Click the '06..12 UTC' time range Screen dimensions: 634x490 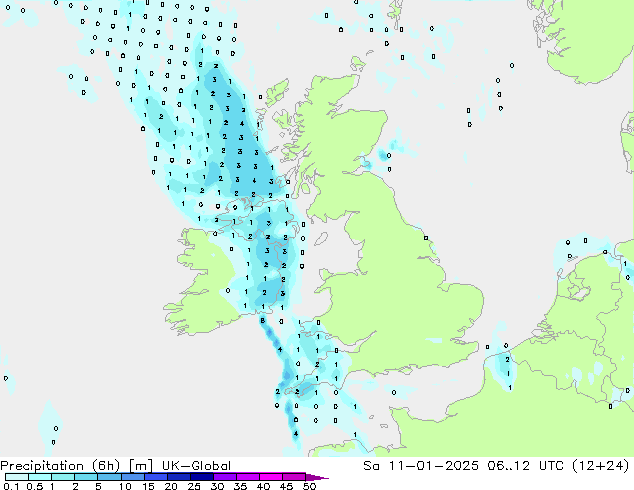point(528,466)
